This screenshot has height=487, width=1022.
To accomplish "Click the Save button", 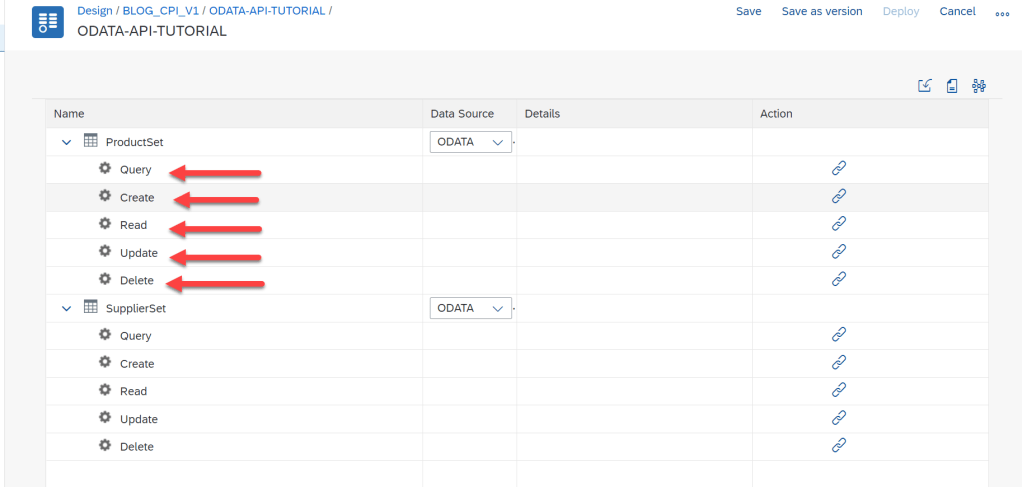I will pyautogui.click(x=748, y=11).
